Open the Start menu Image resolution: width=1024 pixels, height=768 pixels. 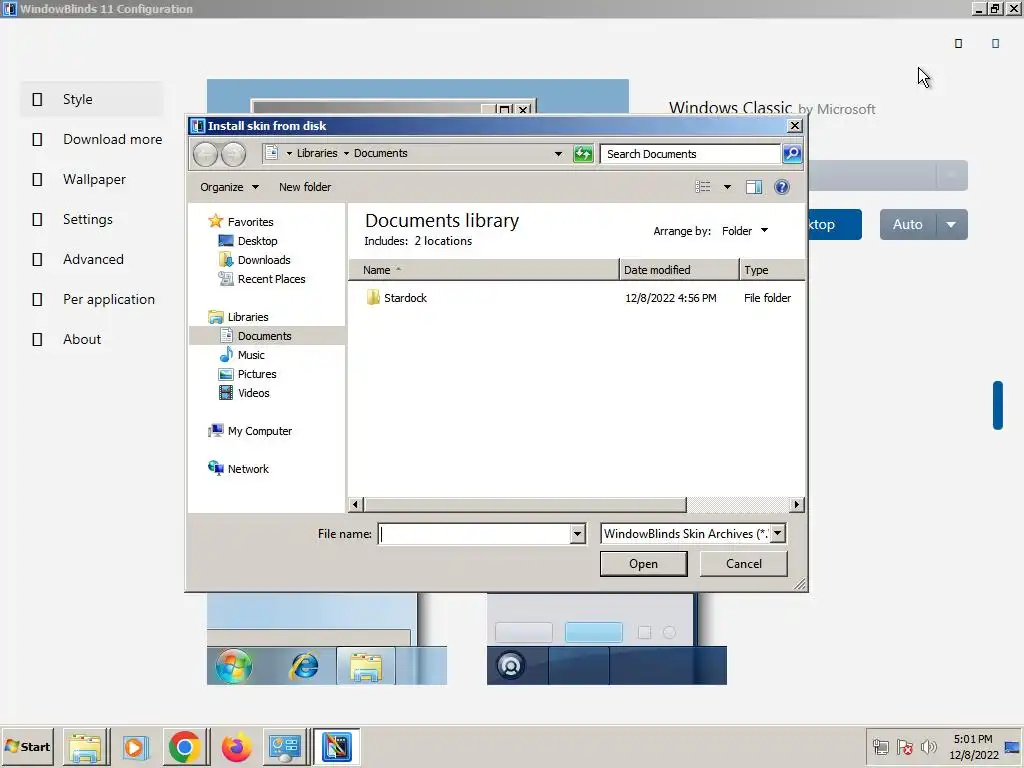point(27,746)
